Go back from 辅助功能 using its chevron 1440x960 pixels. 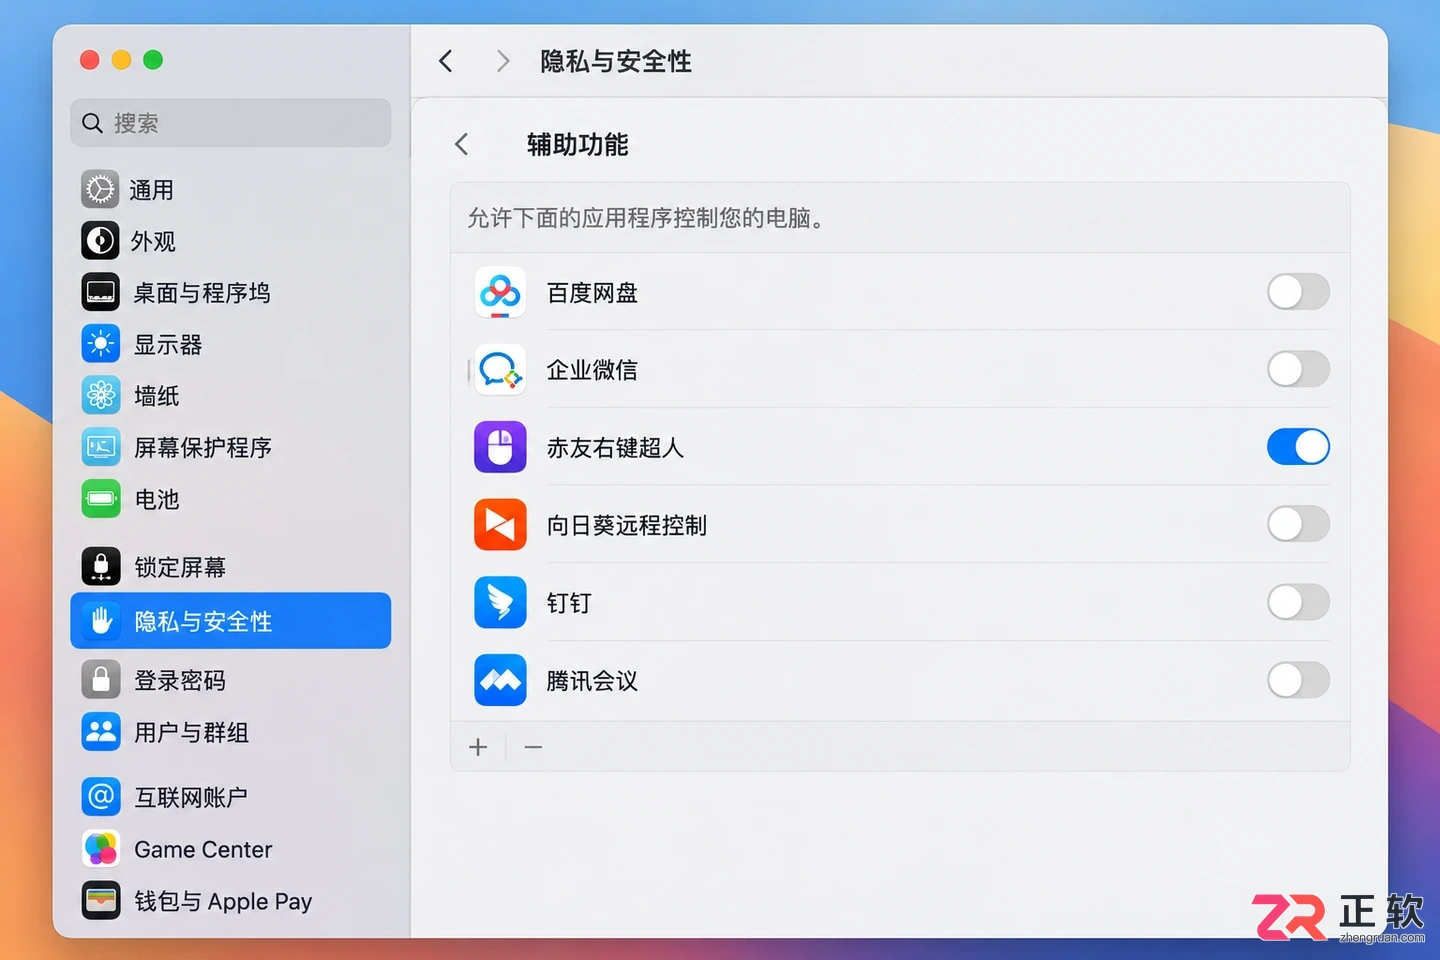point(461,144)
